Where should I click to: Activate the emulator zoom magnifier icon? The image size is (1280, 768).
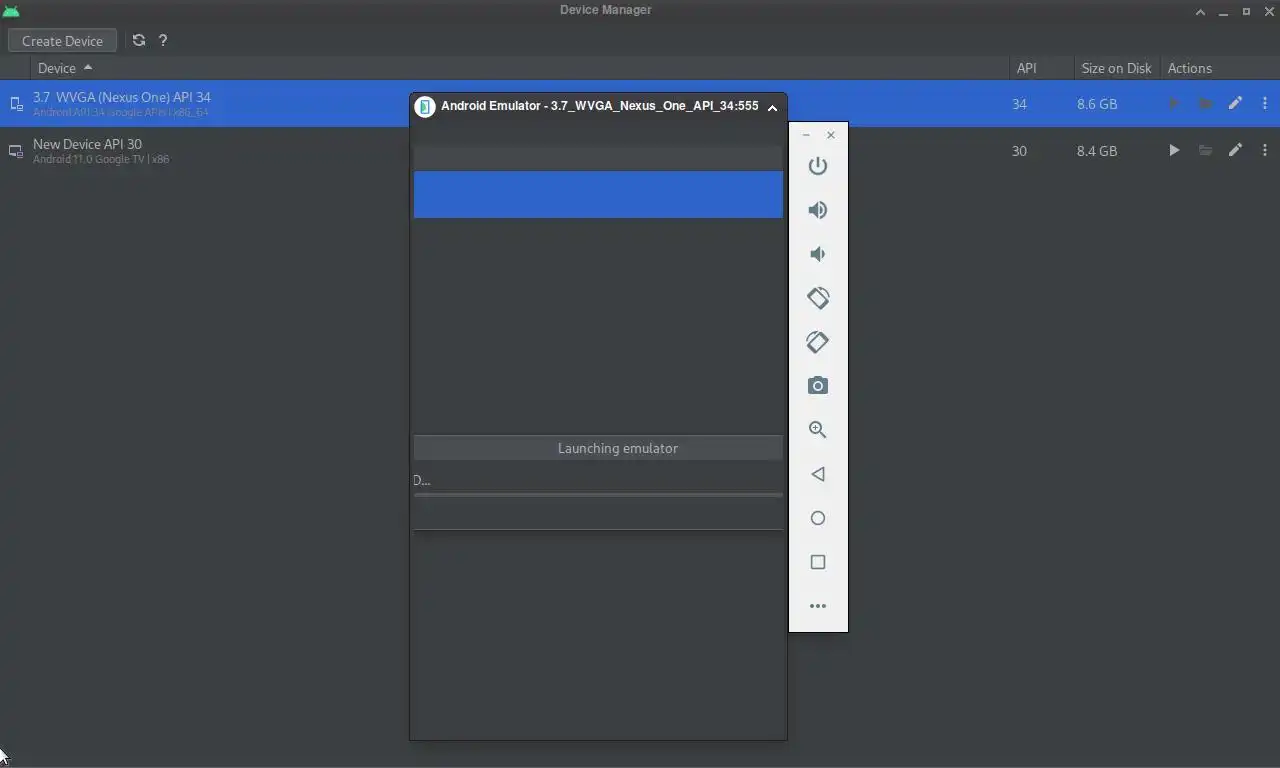click(x=818, y=430)
